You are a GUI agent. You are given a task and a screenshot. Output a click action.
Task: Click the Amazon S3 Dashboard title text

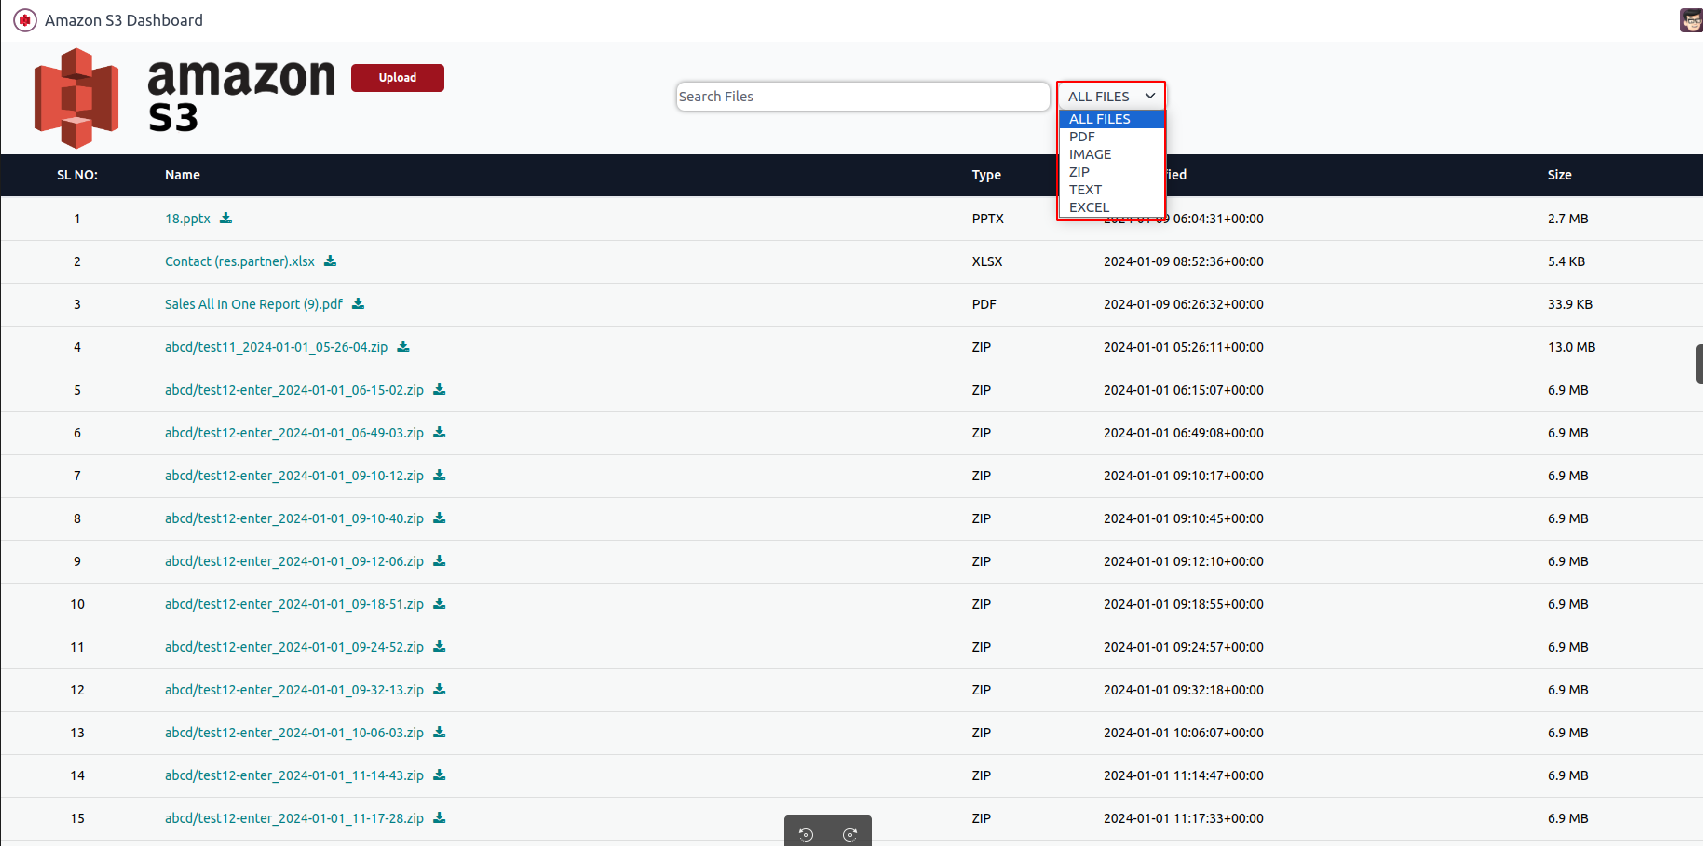[124, 20]
